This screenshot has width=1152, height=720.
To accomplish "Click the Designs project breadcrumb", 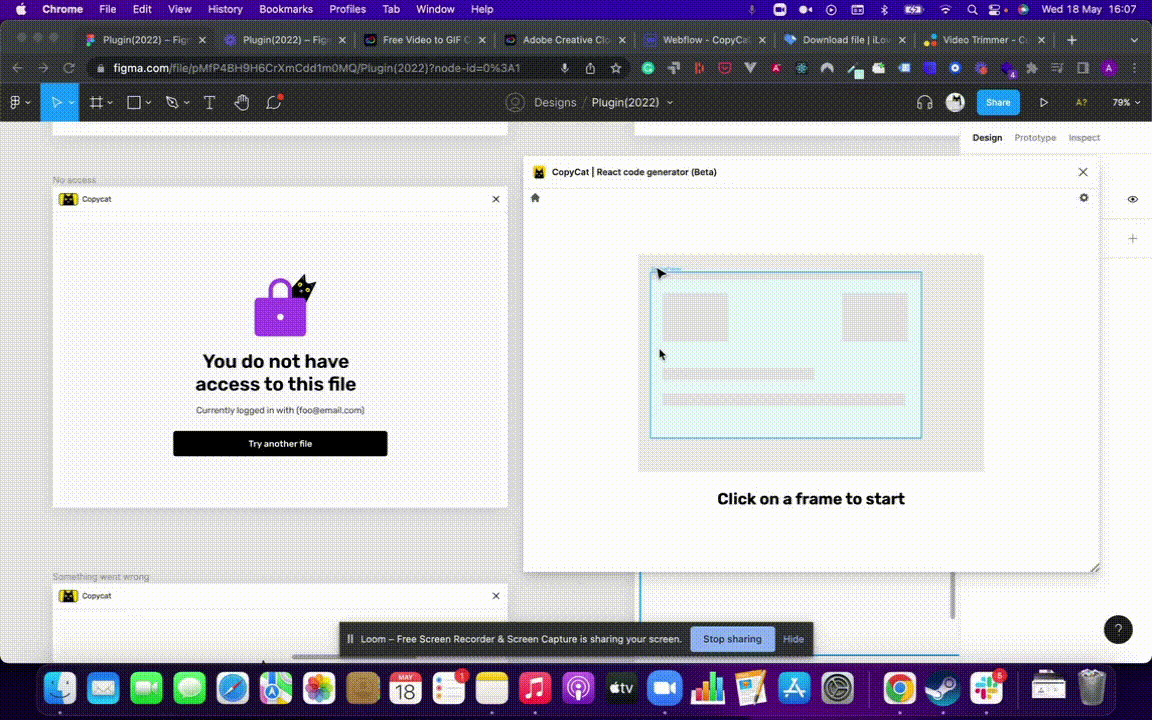I will tap(555, 103).
